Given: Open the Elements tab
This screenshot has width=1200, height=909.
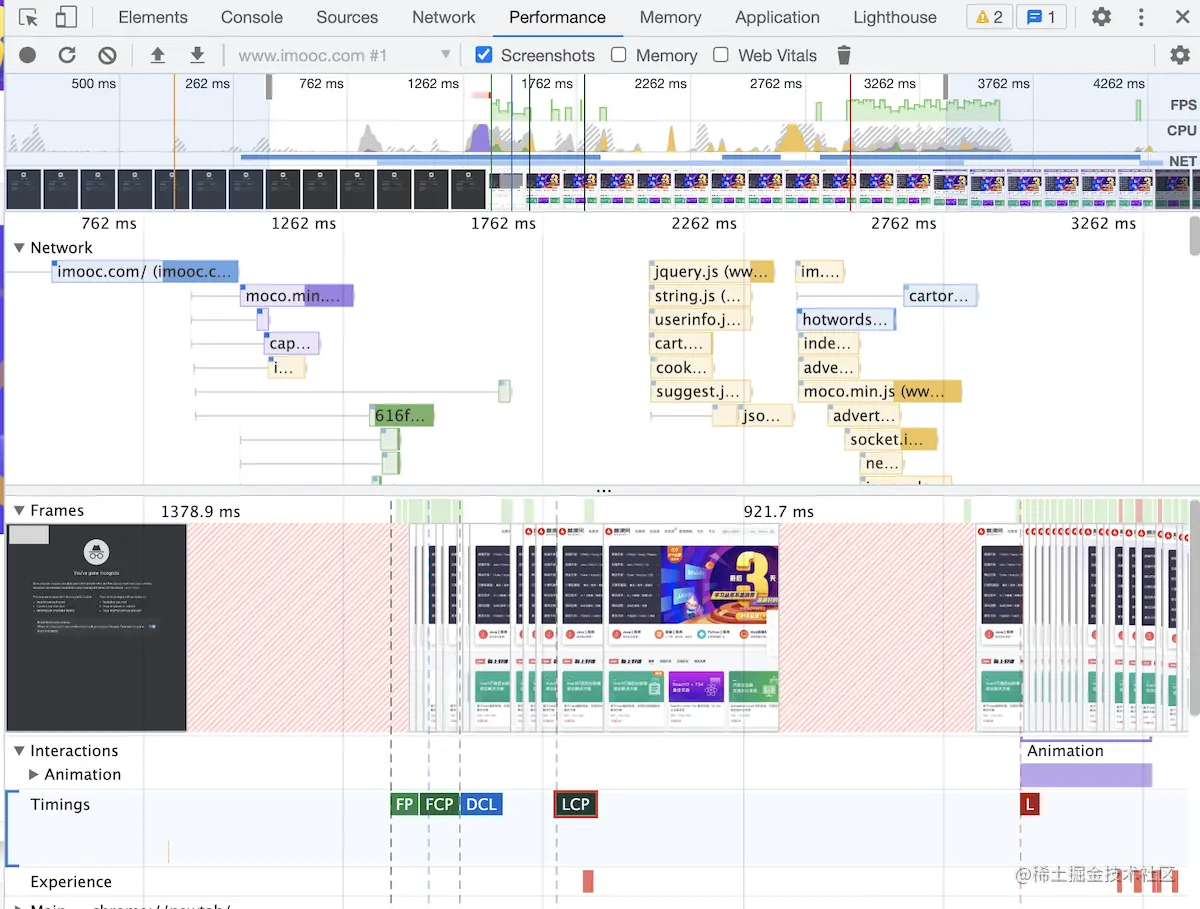Looking at the screenshot, I should [152, 17].
